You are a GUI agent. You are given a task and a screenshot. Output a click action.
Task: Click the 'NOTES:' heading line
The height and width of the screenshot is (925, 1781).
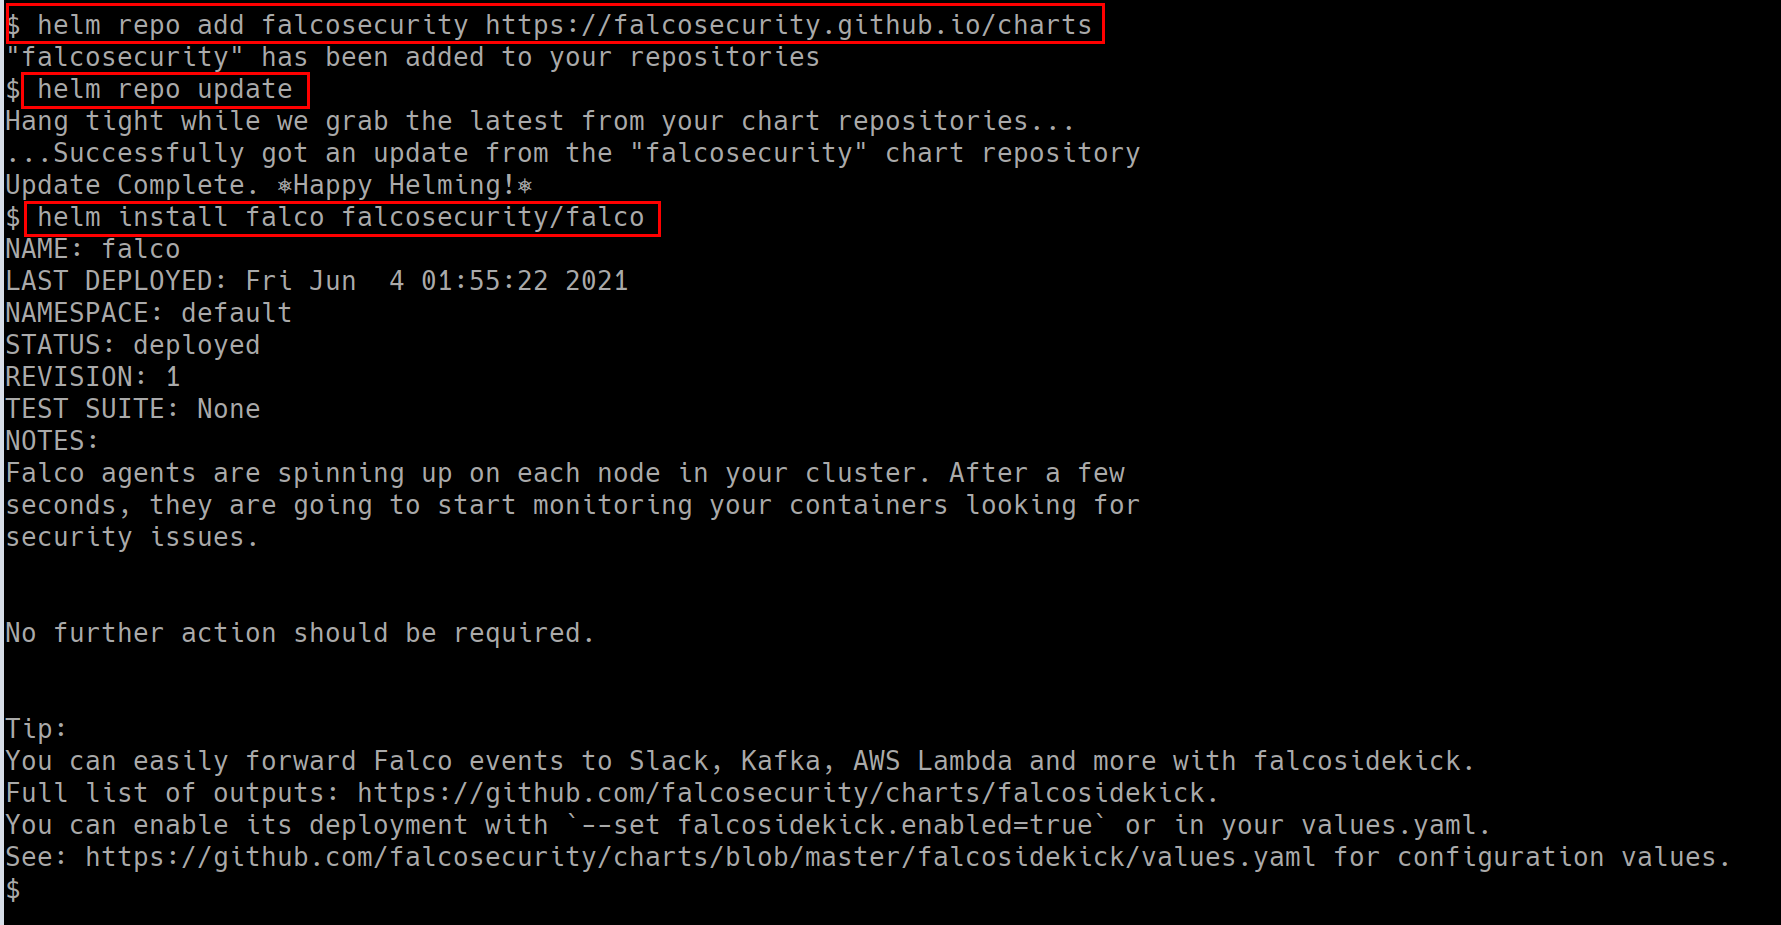[52, 441]
